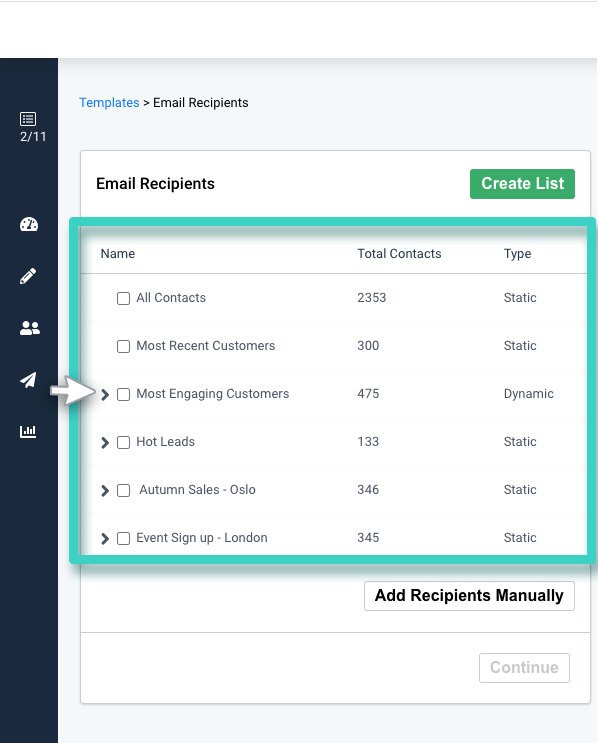
Task: Expand the Most Engaging Customers row chevron
Action: coord(105,394)
